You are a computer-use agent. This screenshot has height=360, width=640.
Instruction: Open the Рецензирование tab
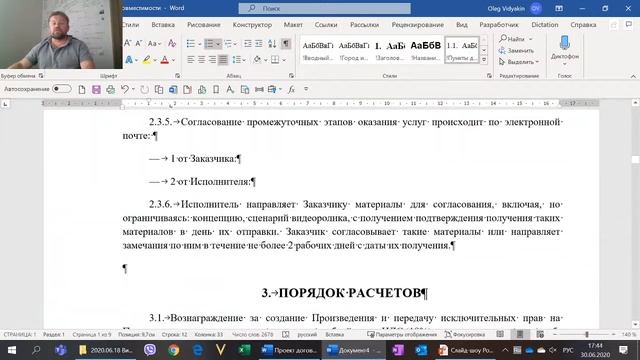pyautogui.click(x=418, y=25)
